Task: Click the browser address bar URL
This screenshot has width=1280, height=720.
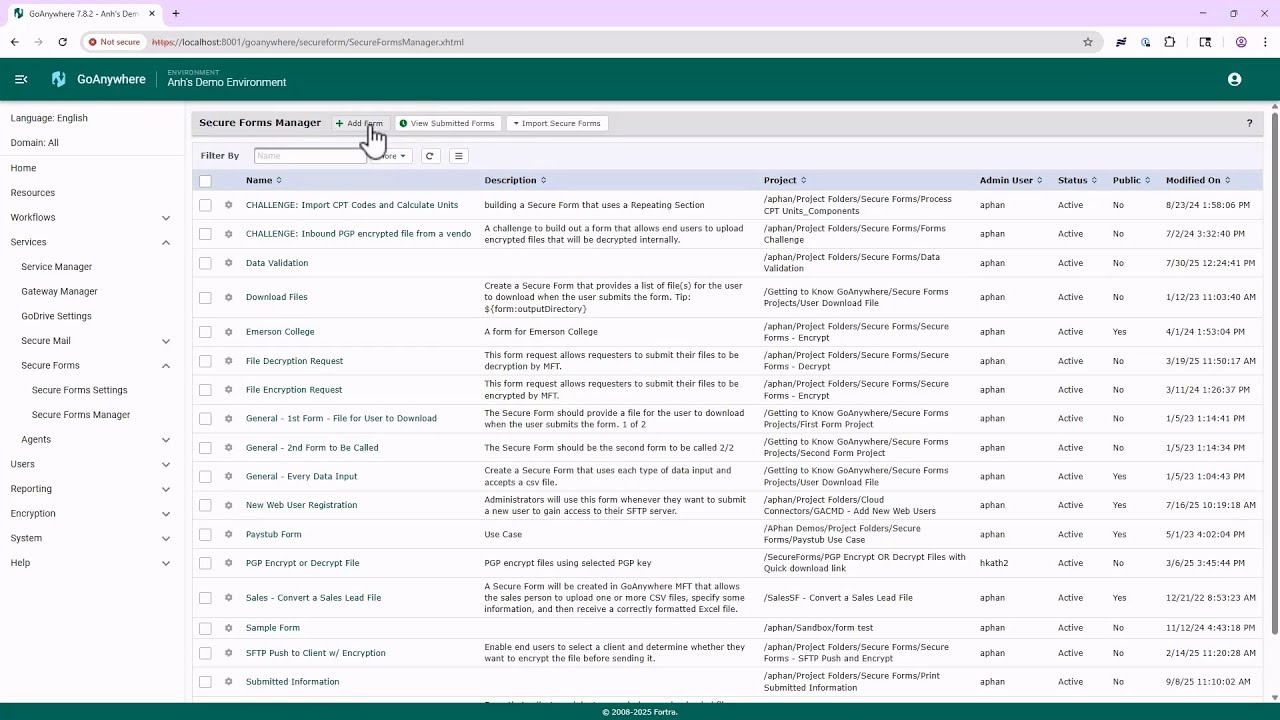Action: (308, 42)
